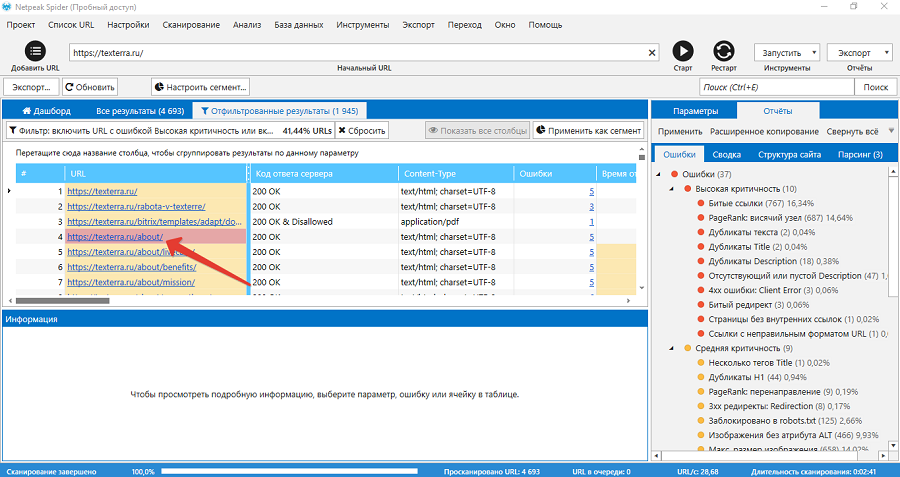Select PageRank: висячий узел item
This screenshot has width=900, height=477.
pyautogui.click(x=780, y=218)
